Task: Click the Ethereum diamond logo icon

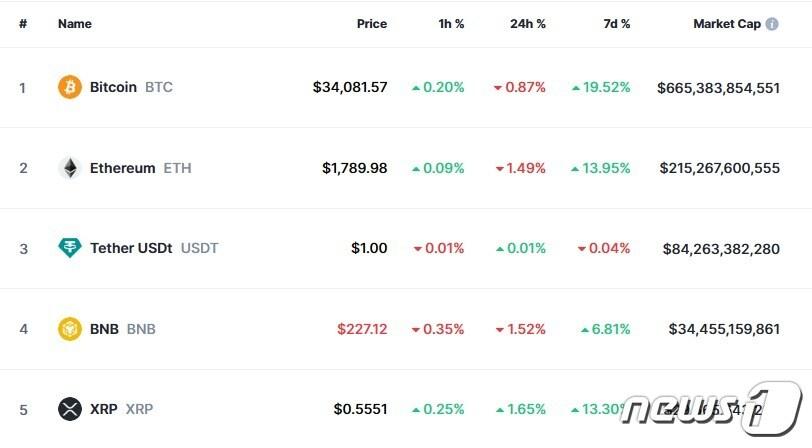Action: point(70,168)
